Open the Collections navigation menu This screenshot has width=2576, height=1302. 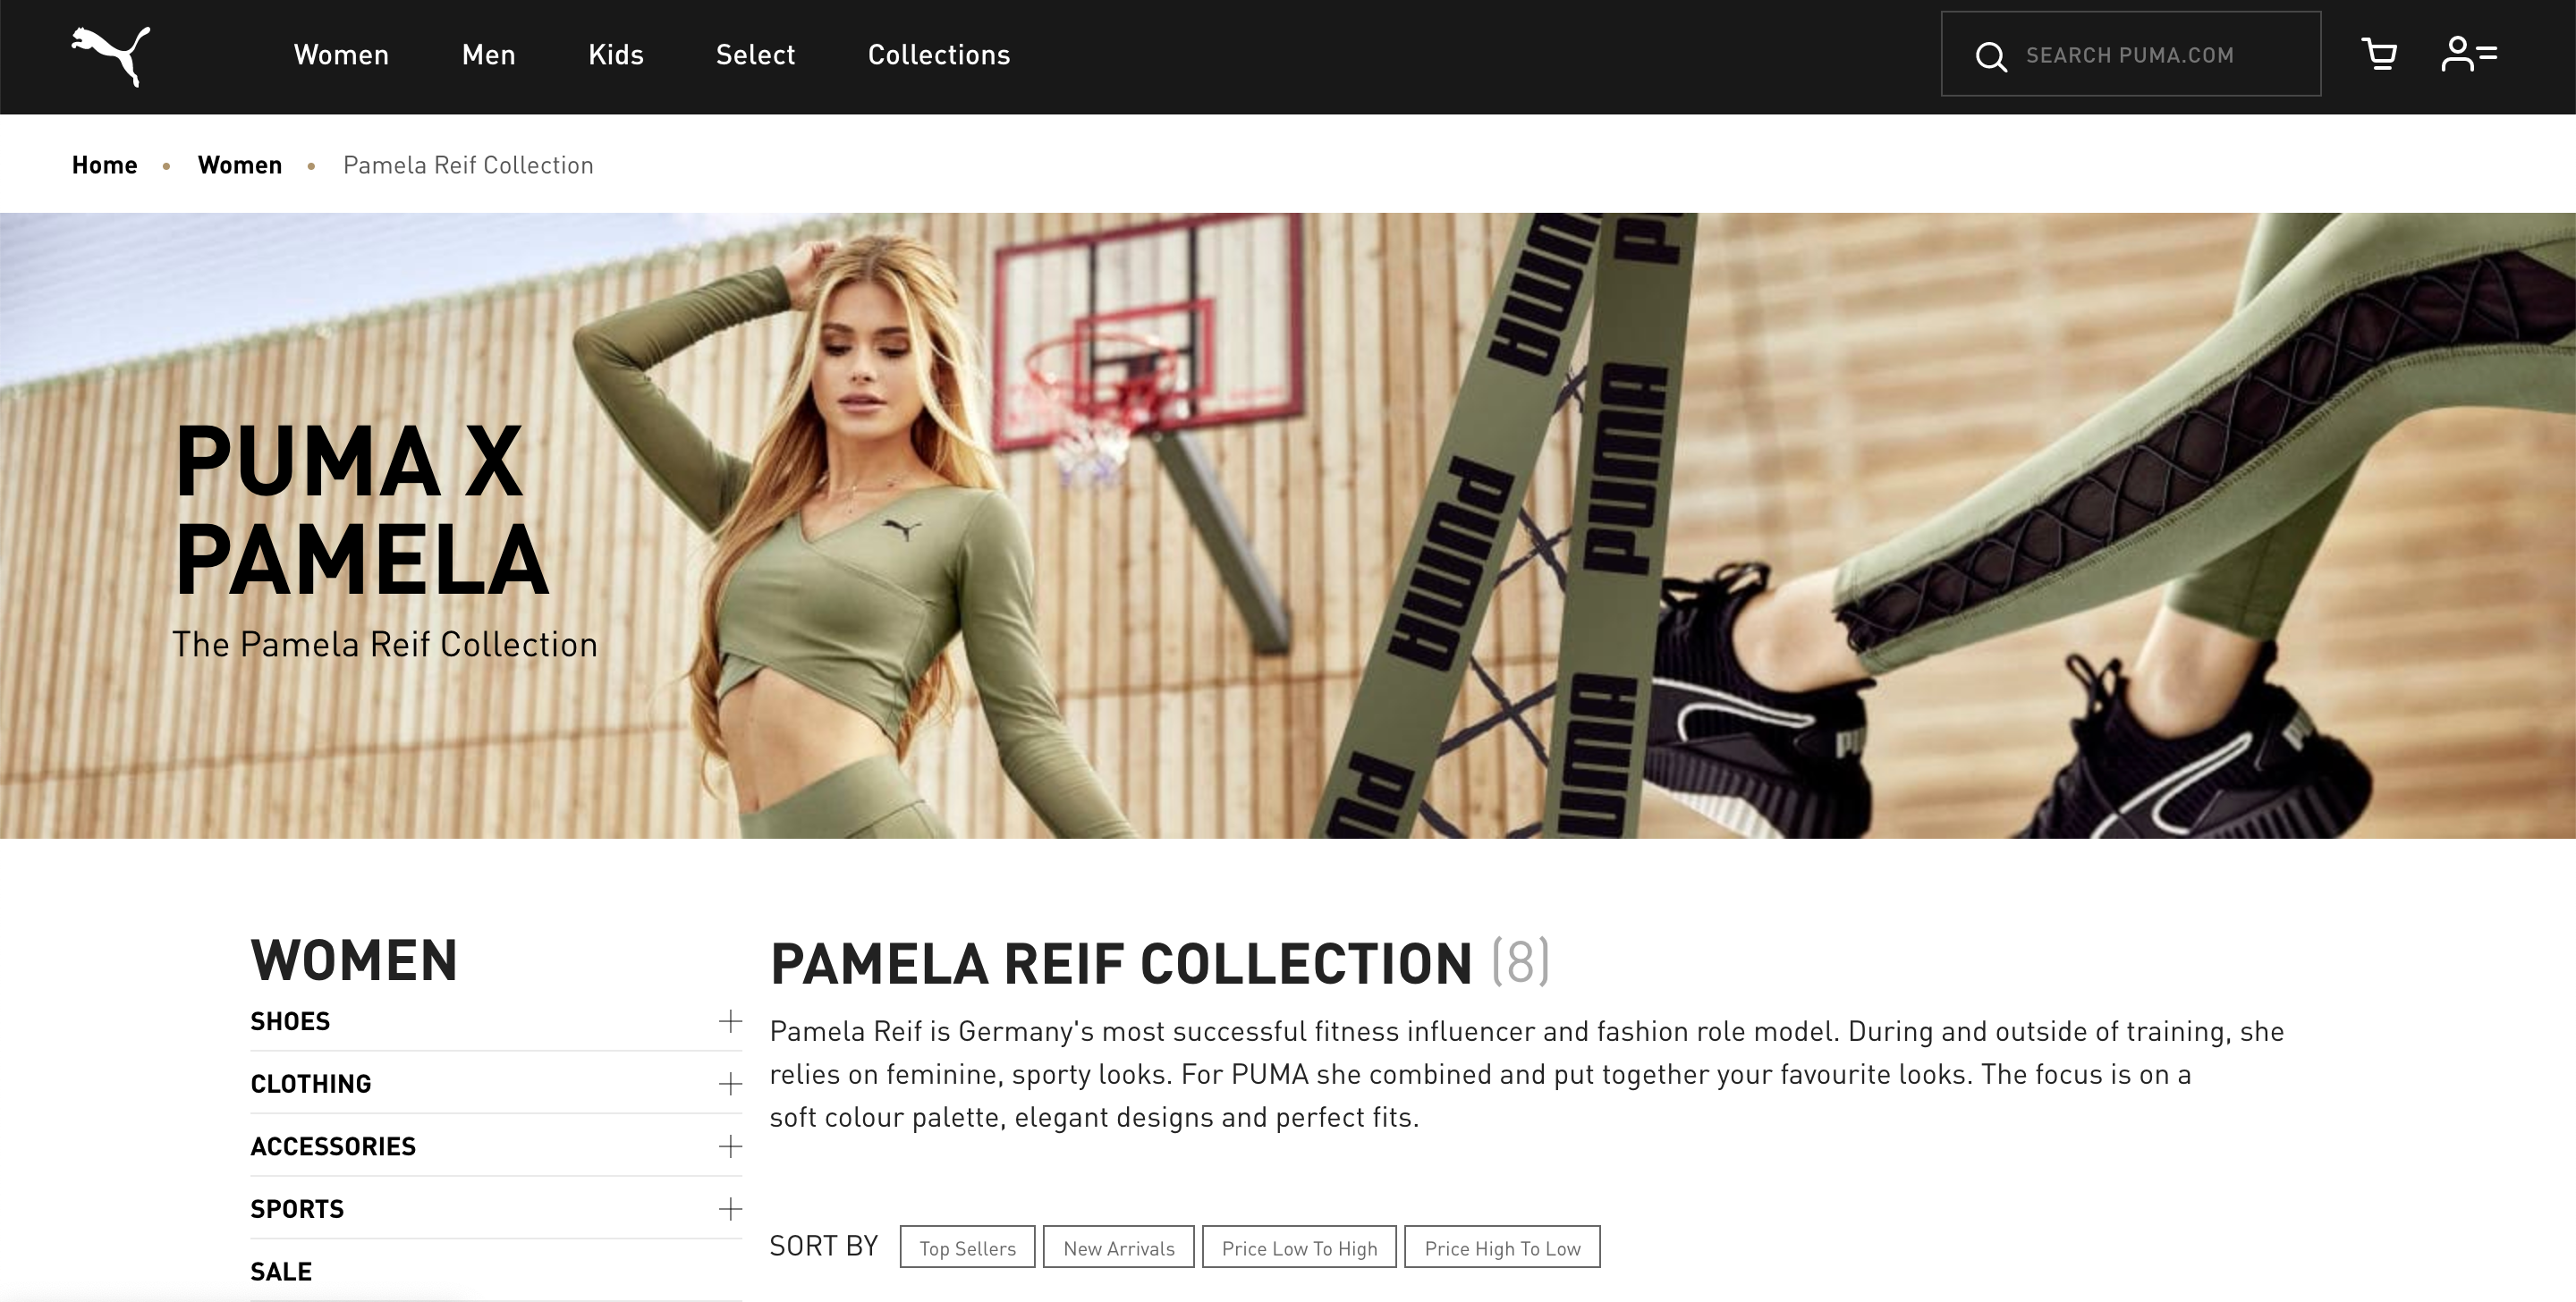tap(939, 55)
